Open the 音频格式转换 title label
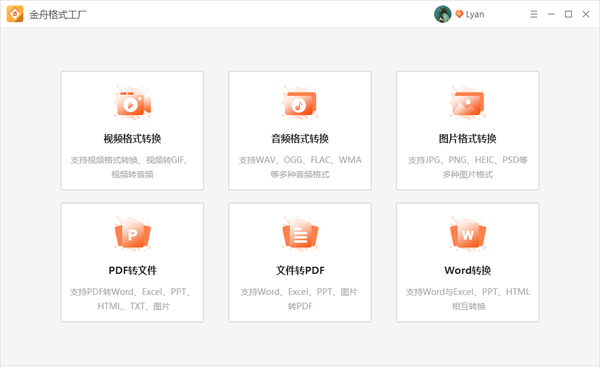The width and height of the screenshot is (600, 368). pos(300,138)
